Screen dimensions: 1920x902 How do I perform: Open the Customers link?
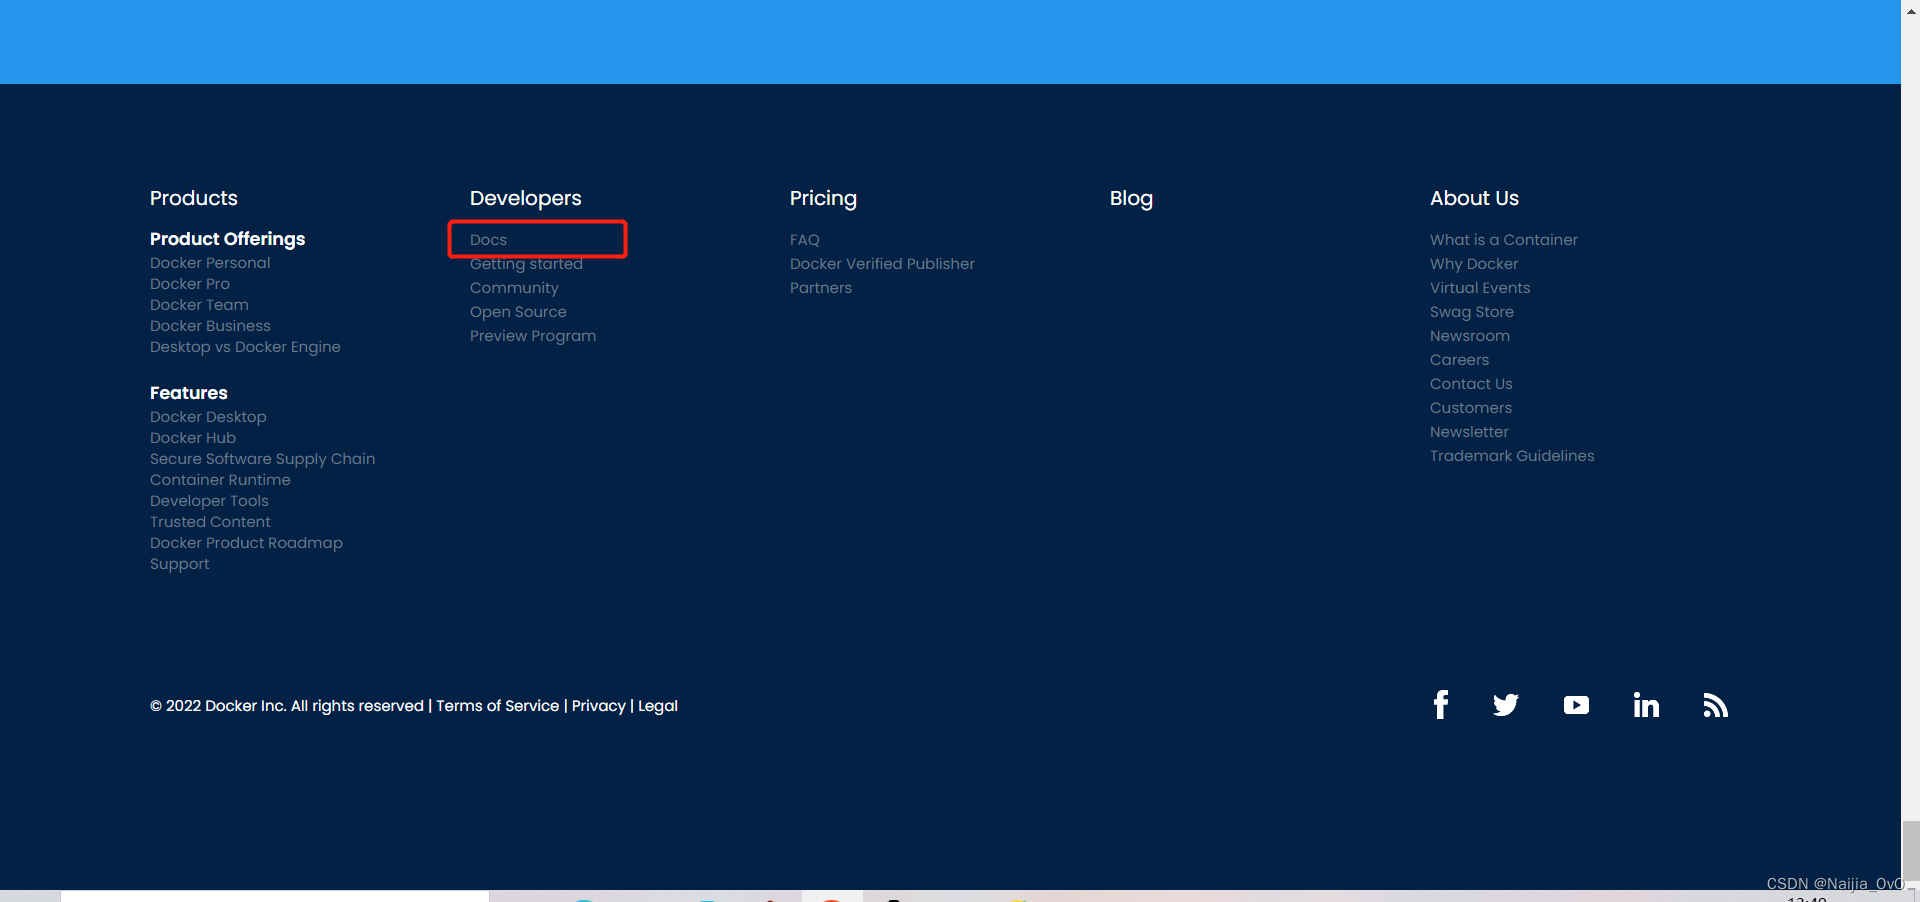pos(1471,408)
